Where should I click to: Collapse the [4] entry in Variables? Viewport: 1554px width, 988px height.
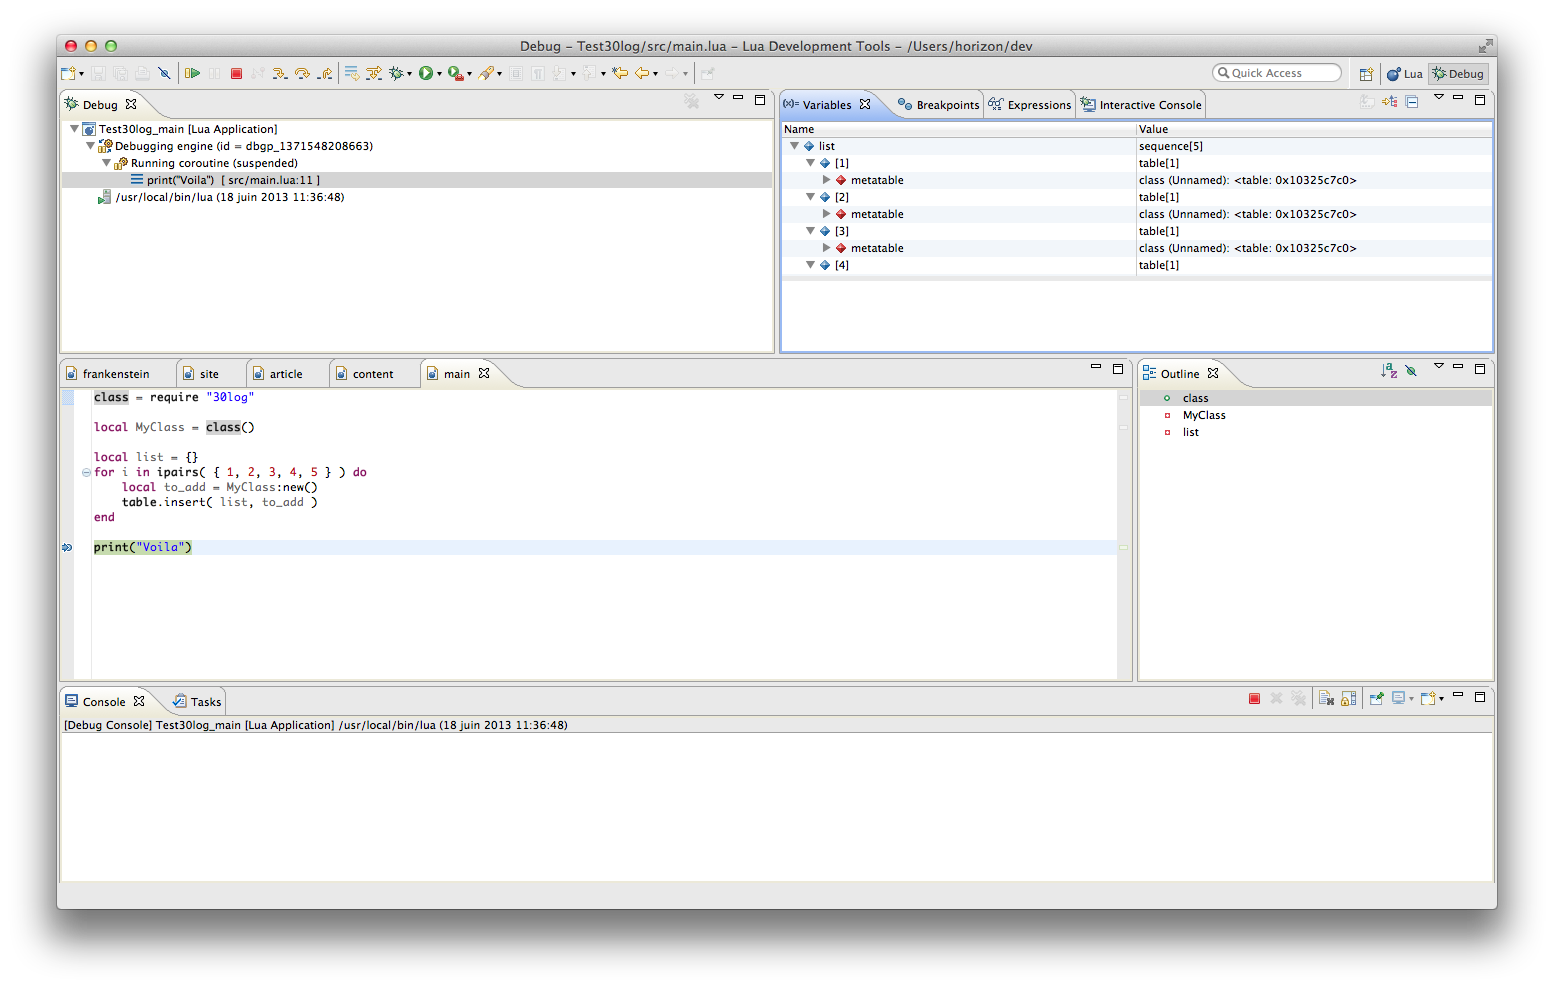[811, 265]
